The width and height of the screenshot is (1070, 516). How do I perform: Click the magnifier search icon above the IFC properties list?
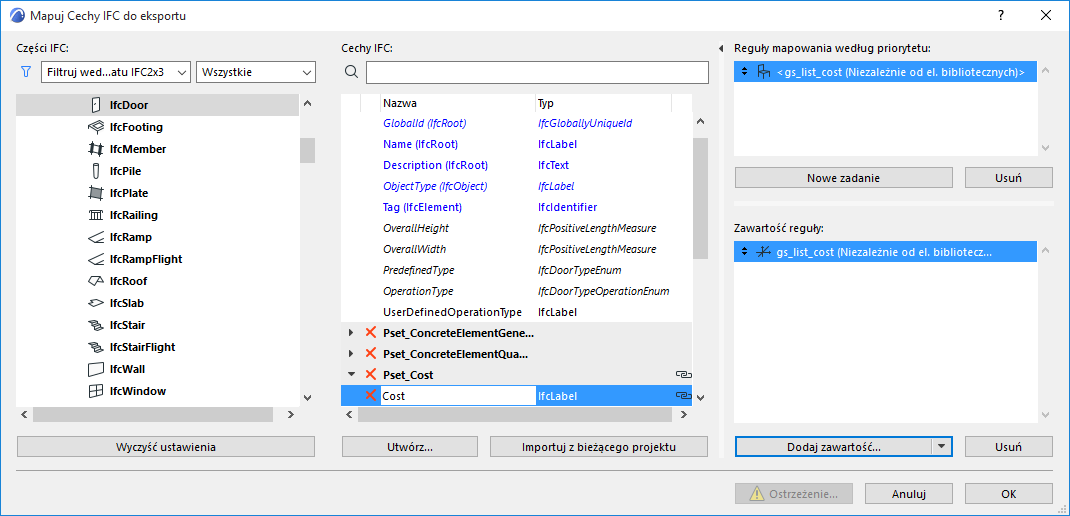point(351,72)
